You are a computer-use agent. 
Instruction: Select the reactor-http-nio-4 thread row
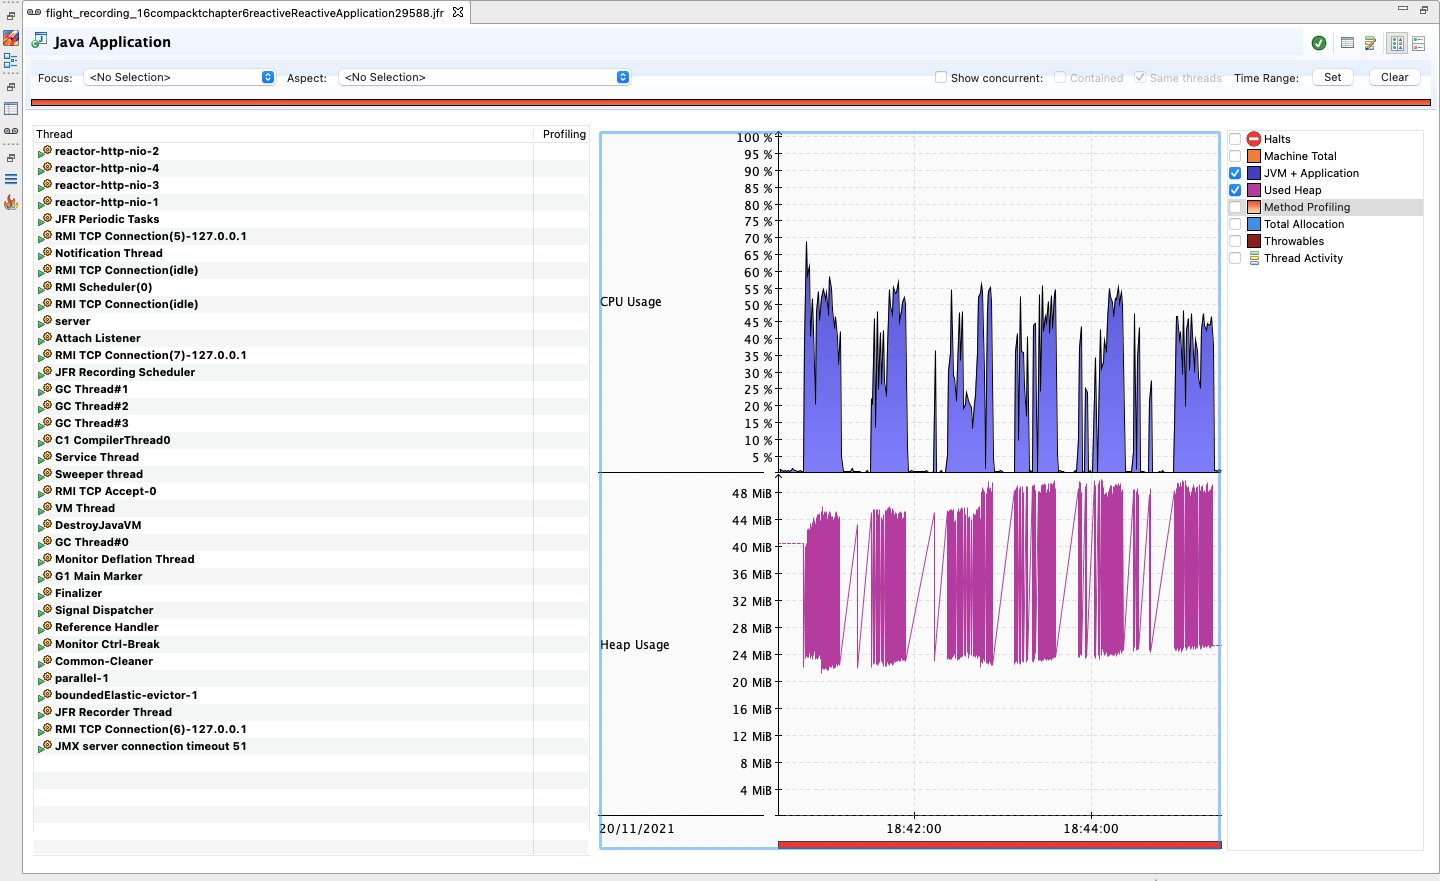point(311,168)
